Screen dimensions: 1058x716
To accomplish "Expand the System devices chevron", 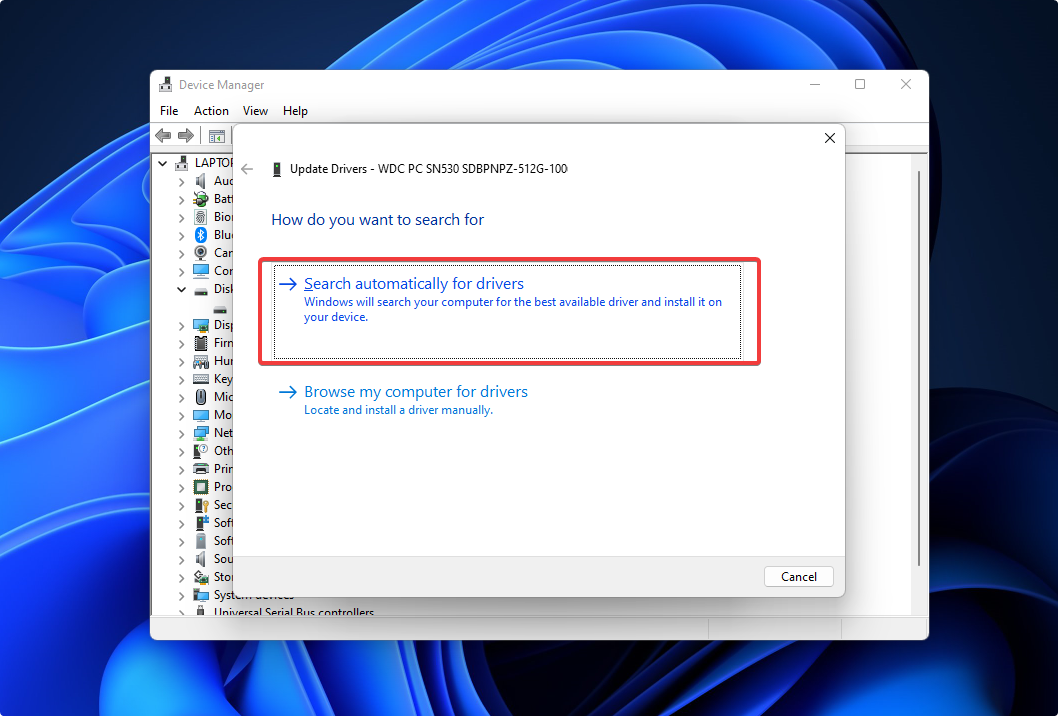I will coord(181,595).
